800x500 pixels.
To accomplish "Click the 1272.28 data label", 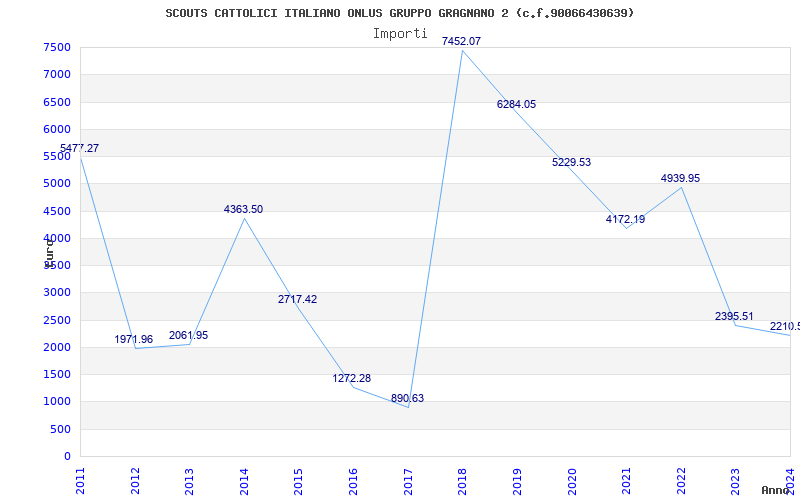I will pos(352,378).
